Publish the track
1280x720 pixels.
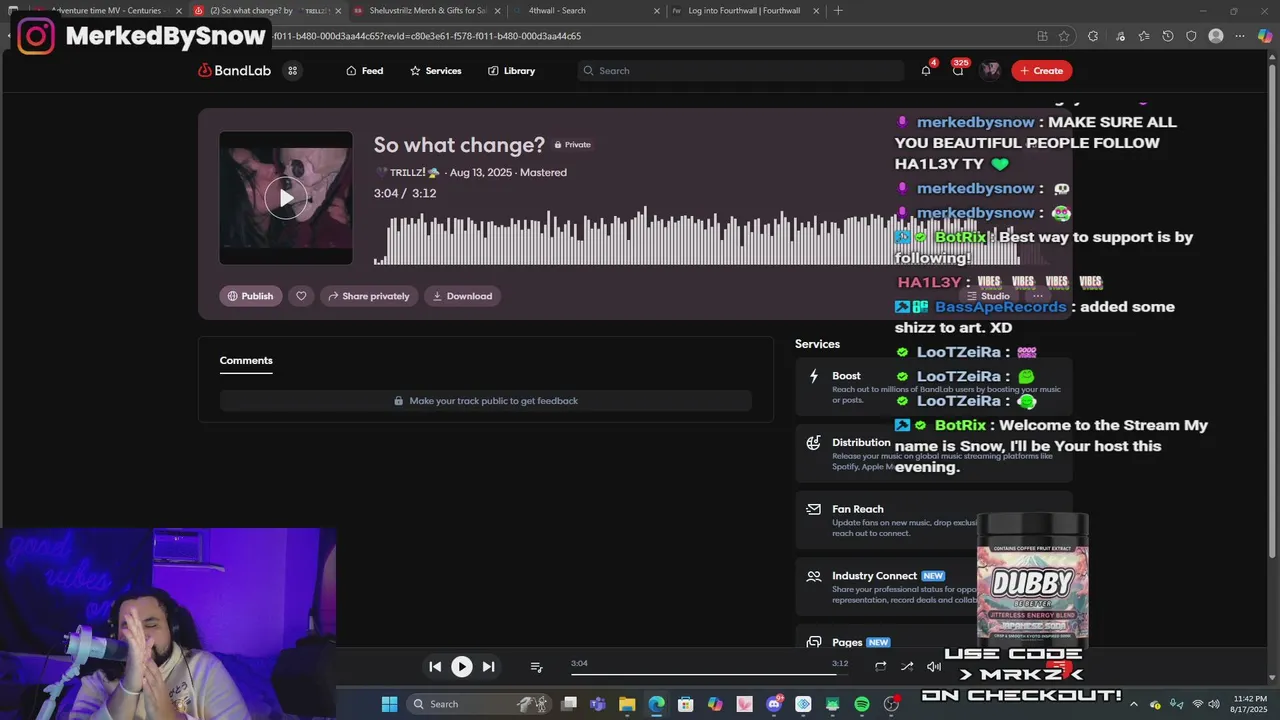(x=251, y=296)
